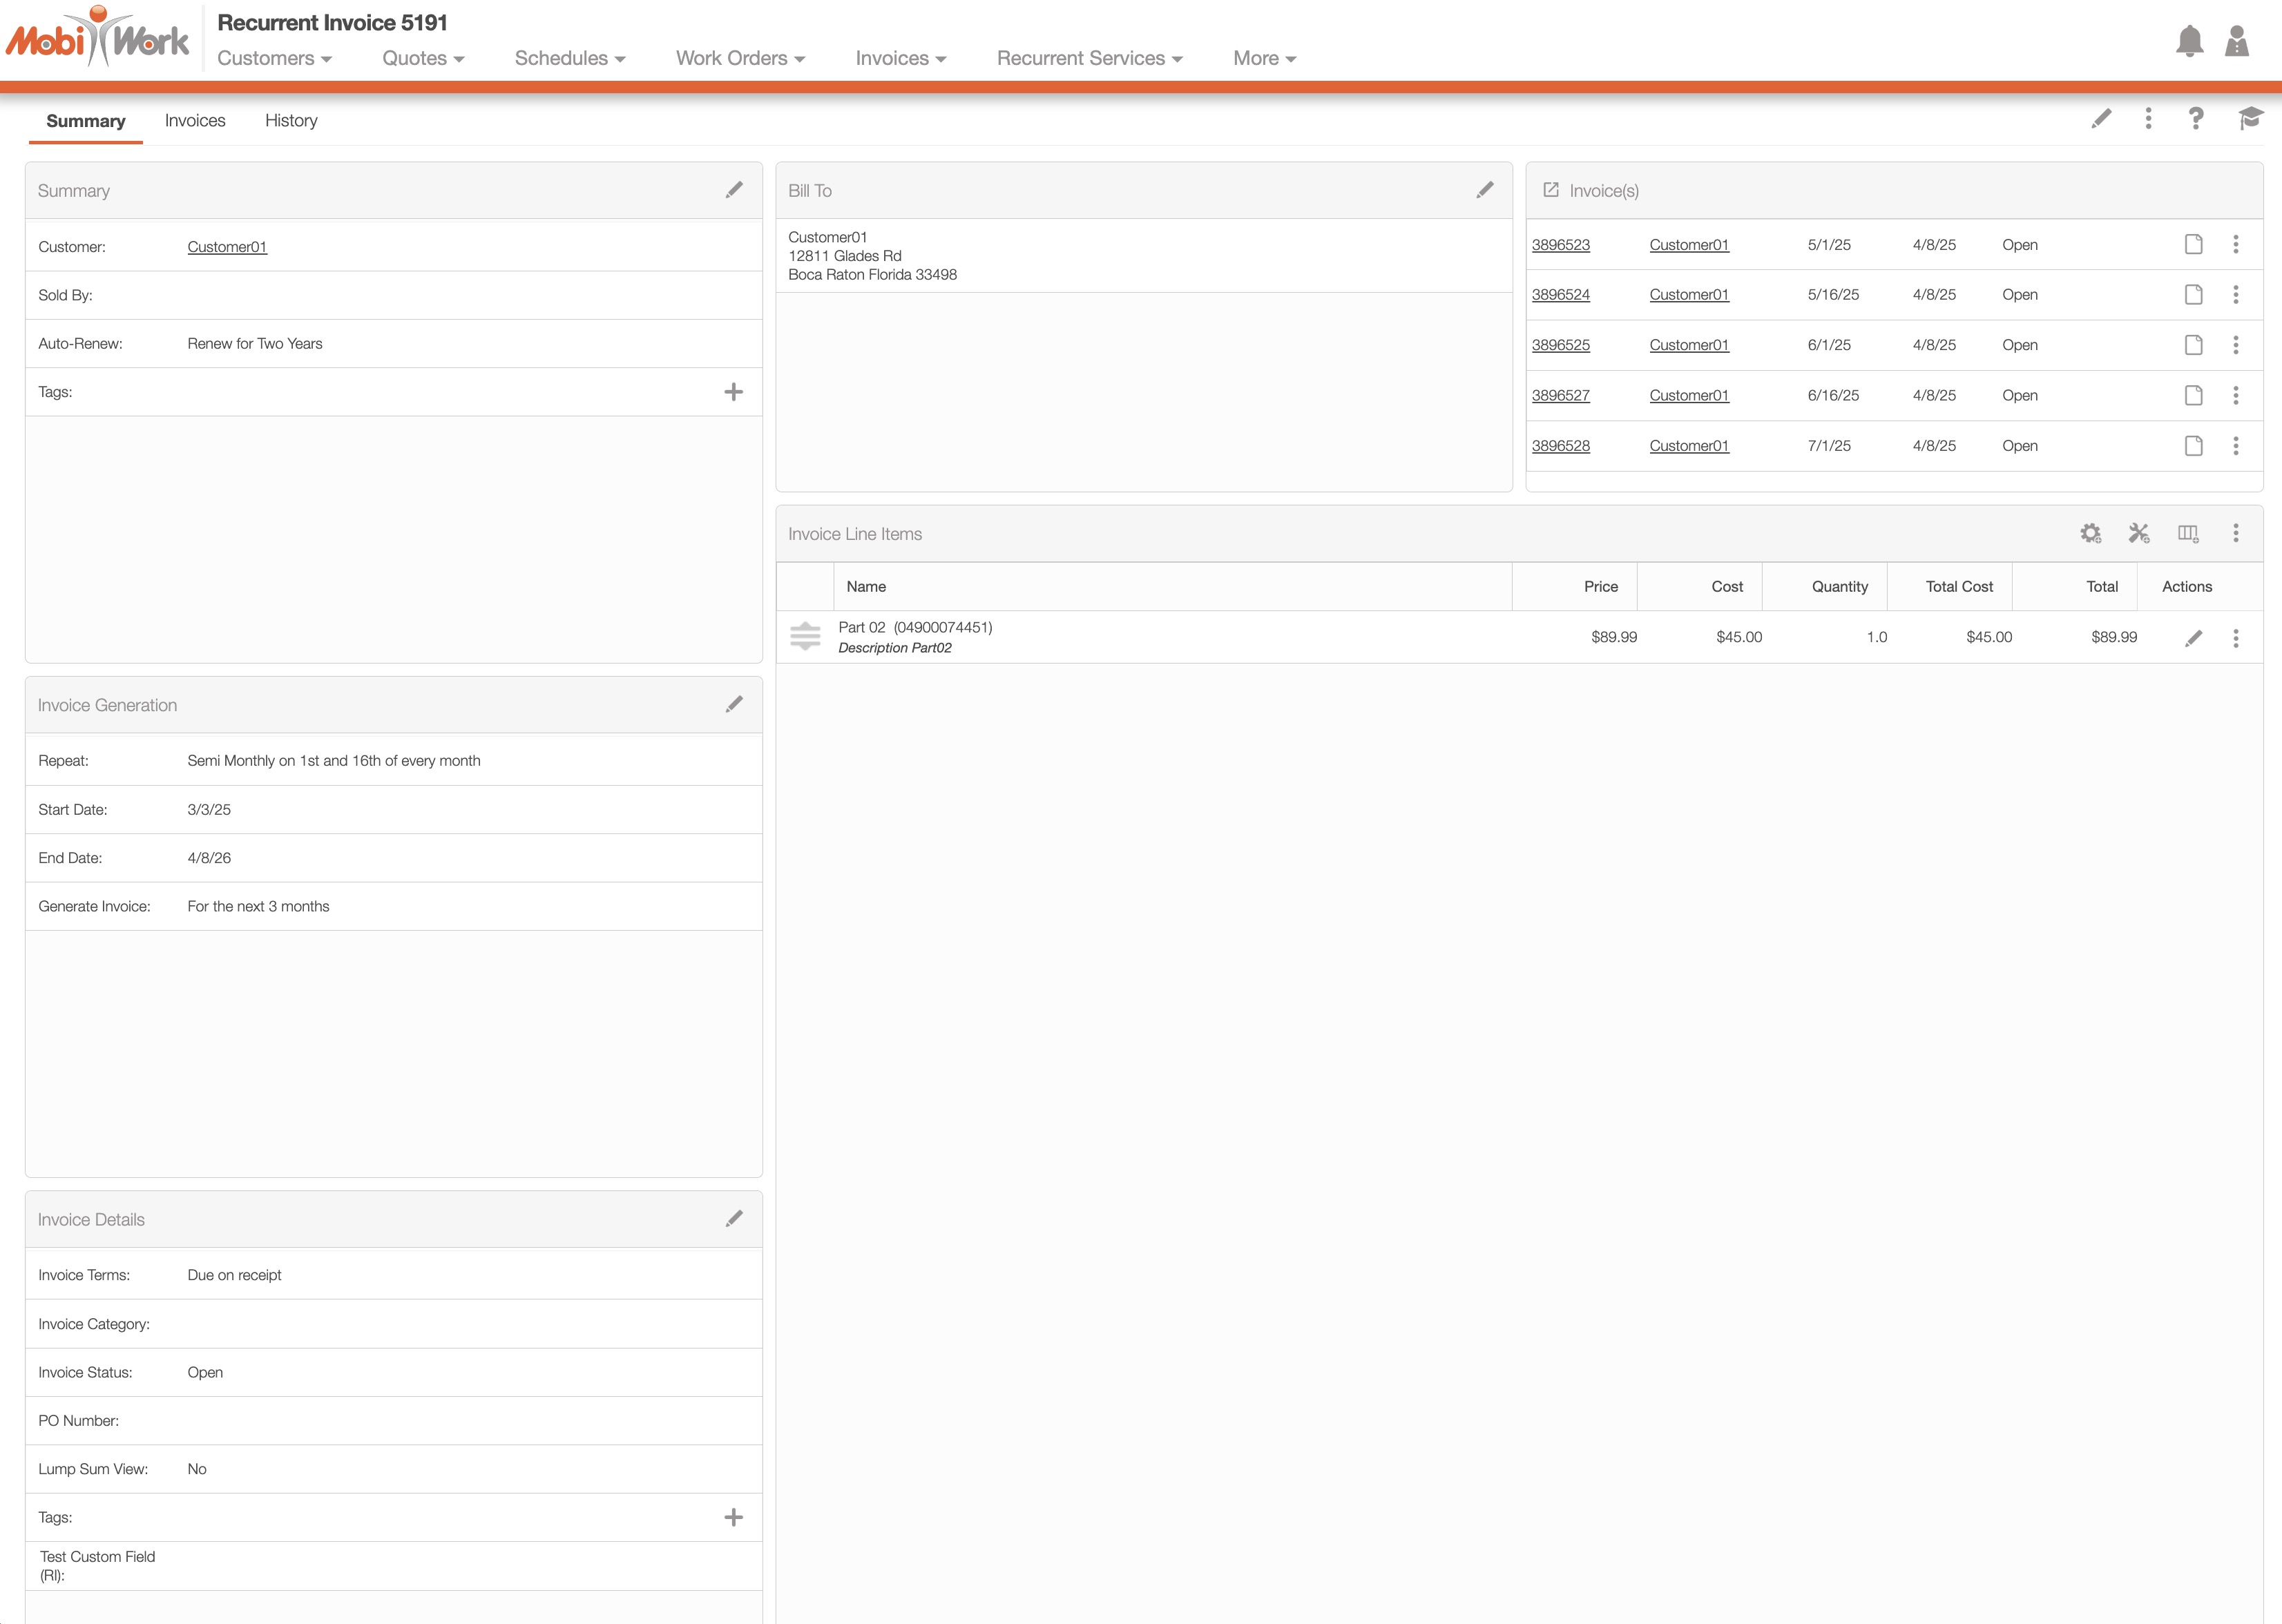Click the gear icon in Invoice Line Items

point(2090,534)
